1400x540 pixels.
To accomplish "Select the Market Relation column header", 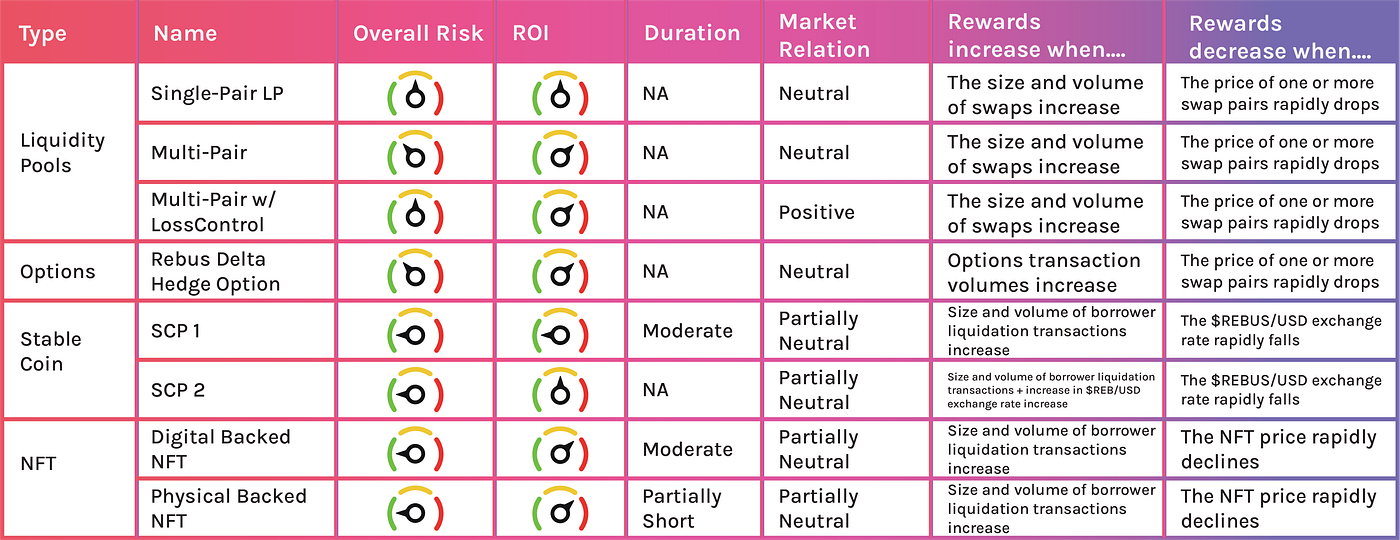I will (825, 35).
